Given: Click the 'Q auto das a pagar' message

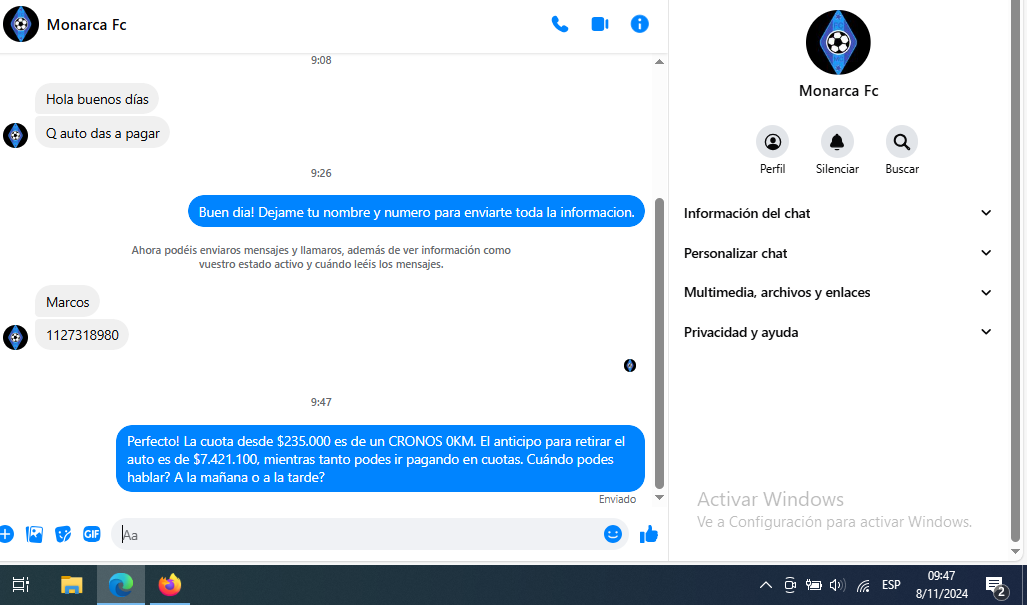Looking at the screenshot, I should coord(102,133).
